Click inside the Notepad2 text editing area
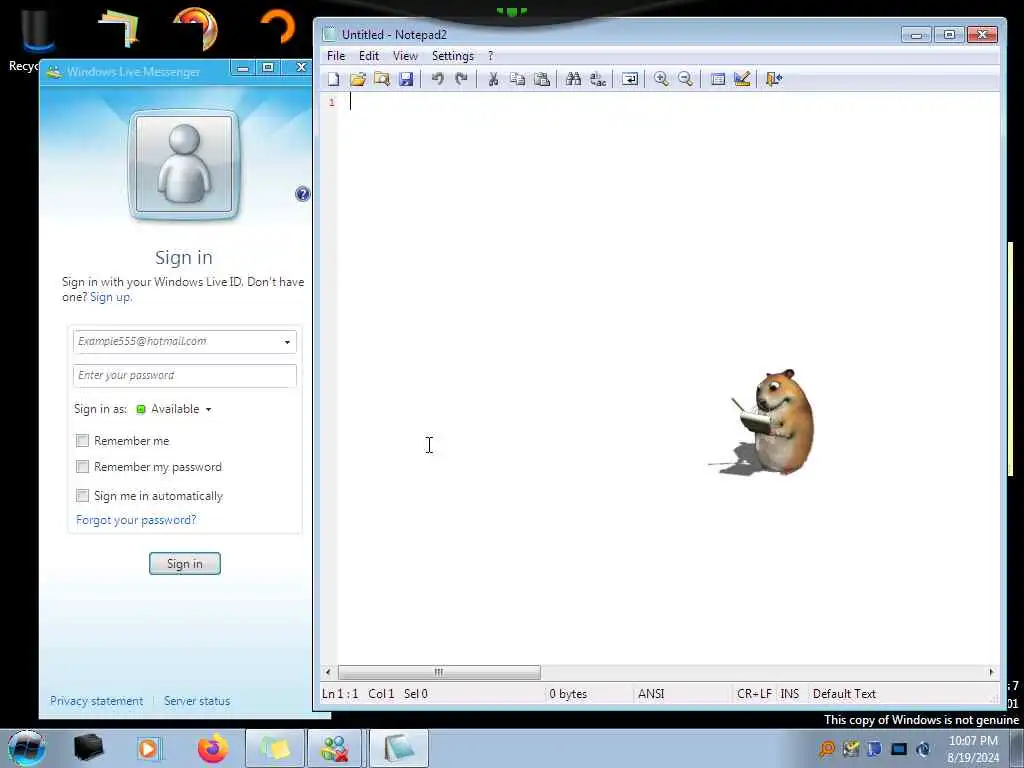Screen dimensions: 1024x768 pos(669,379)
